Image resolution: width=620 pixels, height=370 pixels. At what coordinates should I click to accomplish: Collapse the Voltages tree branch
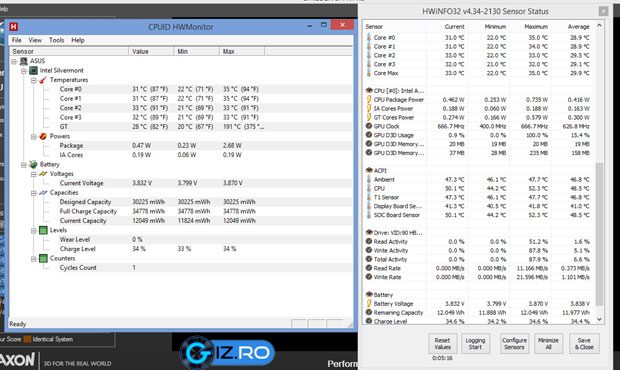pos(34,174)
